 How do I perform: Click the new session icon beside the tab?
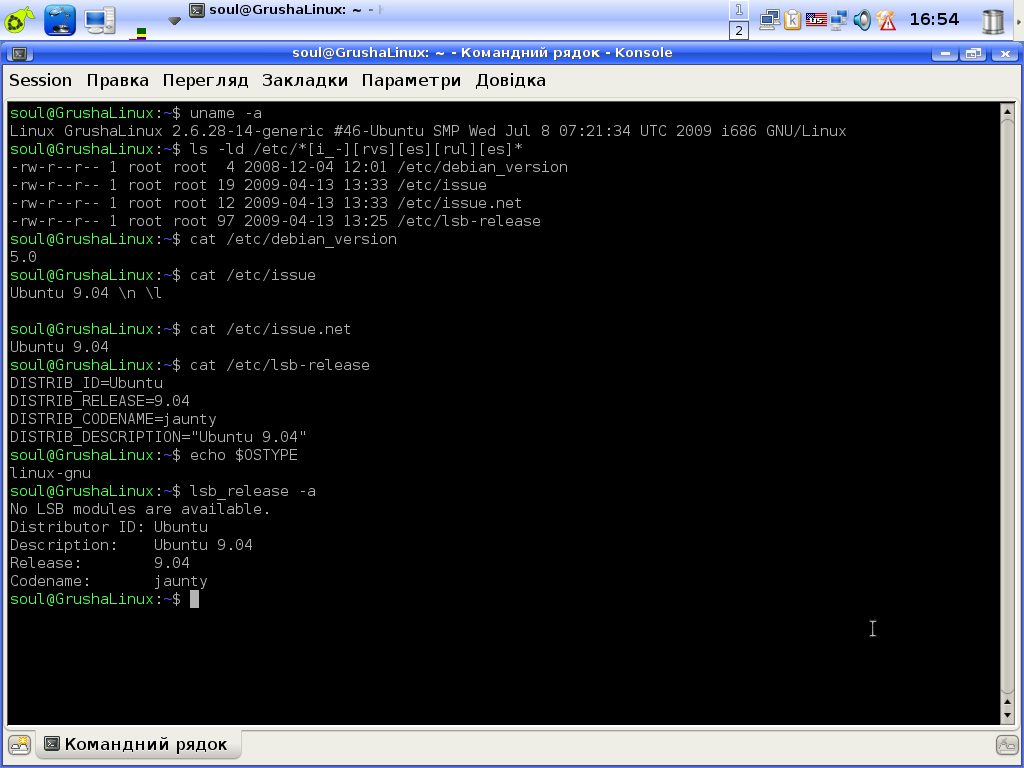[20, 744]
